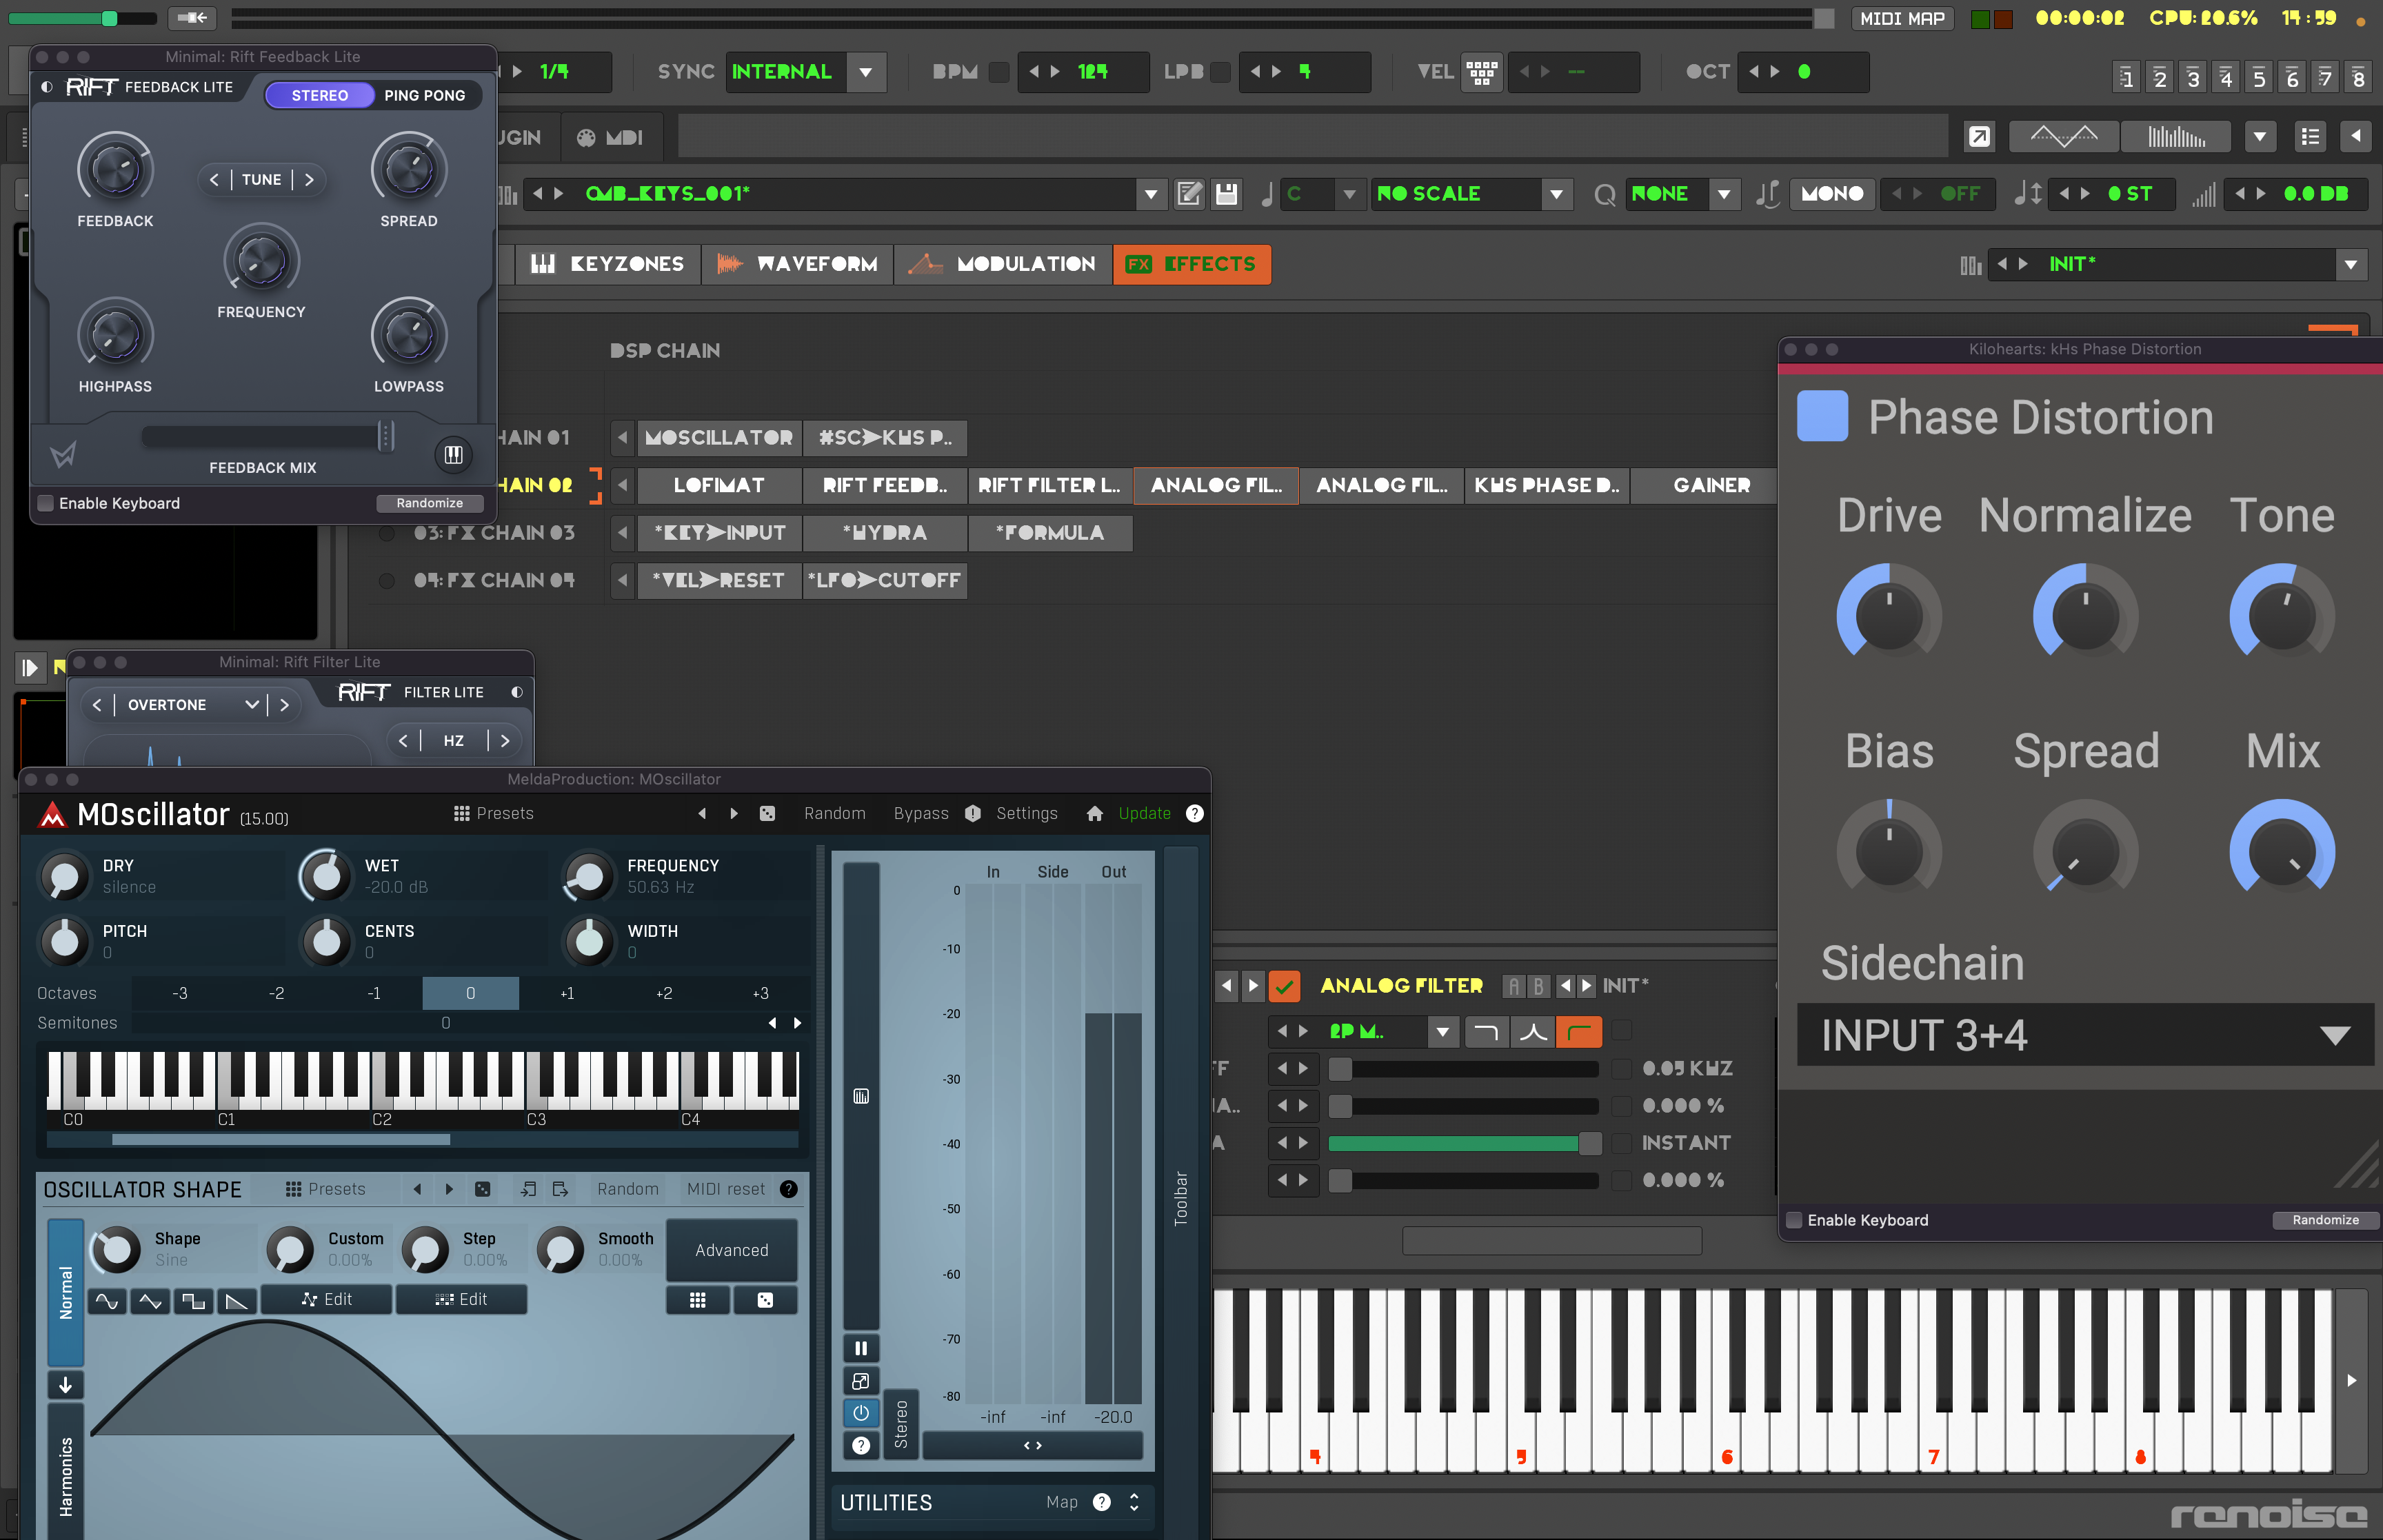Viewport: 2383px width, 1540px height.
Task: Toggle the LPB checkbox in transport
Action: click(1219, 72)
